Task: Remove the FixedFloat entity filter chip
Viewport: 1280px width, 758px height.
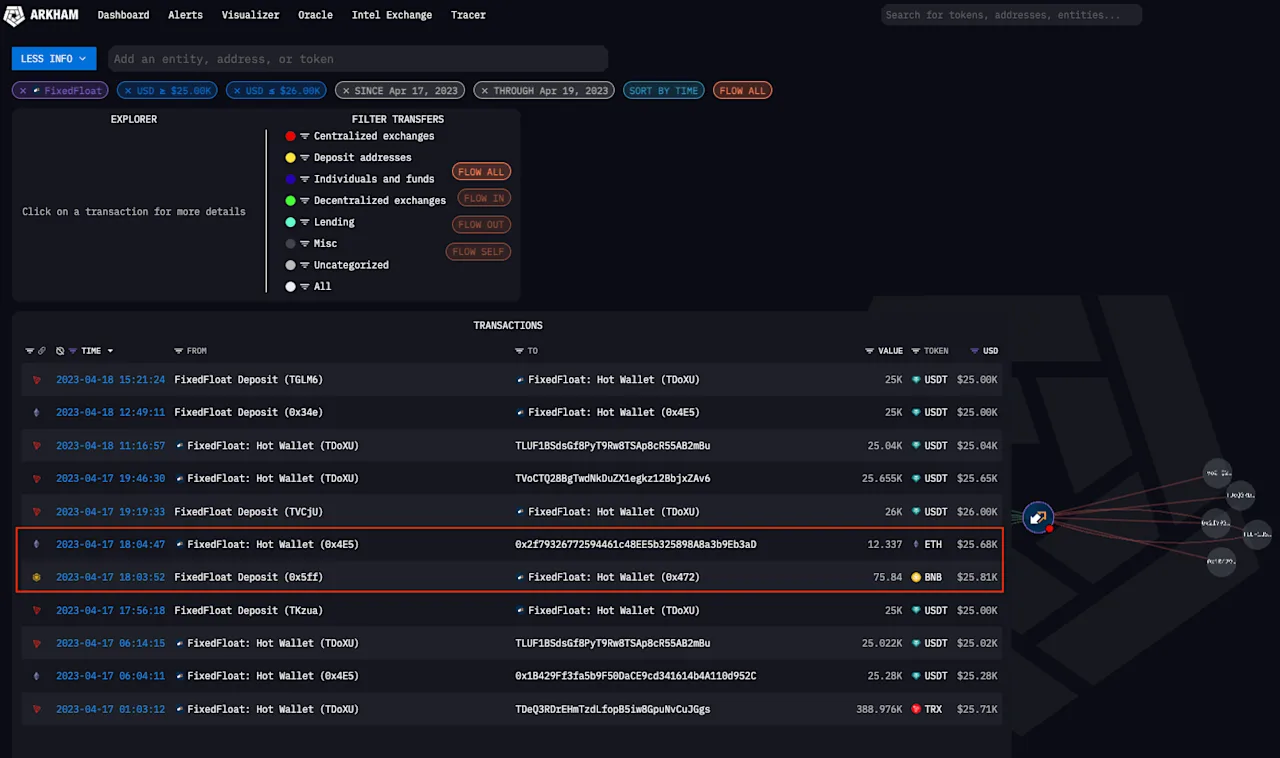Action: (x=23, y=91)
